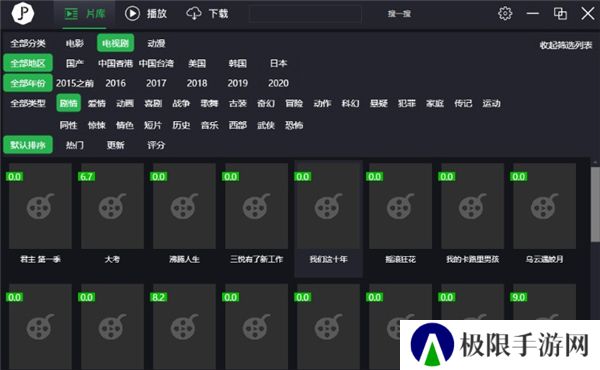
Task: Sort list by 热门
Action: (x=75, y=145)
